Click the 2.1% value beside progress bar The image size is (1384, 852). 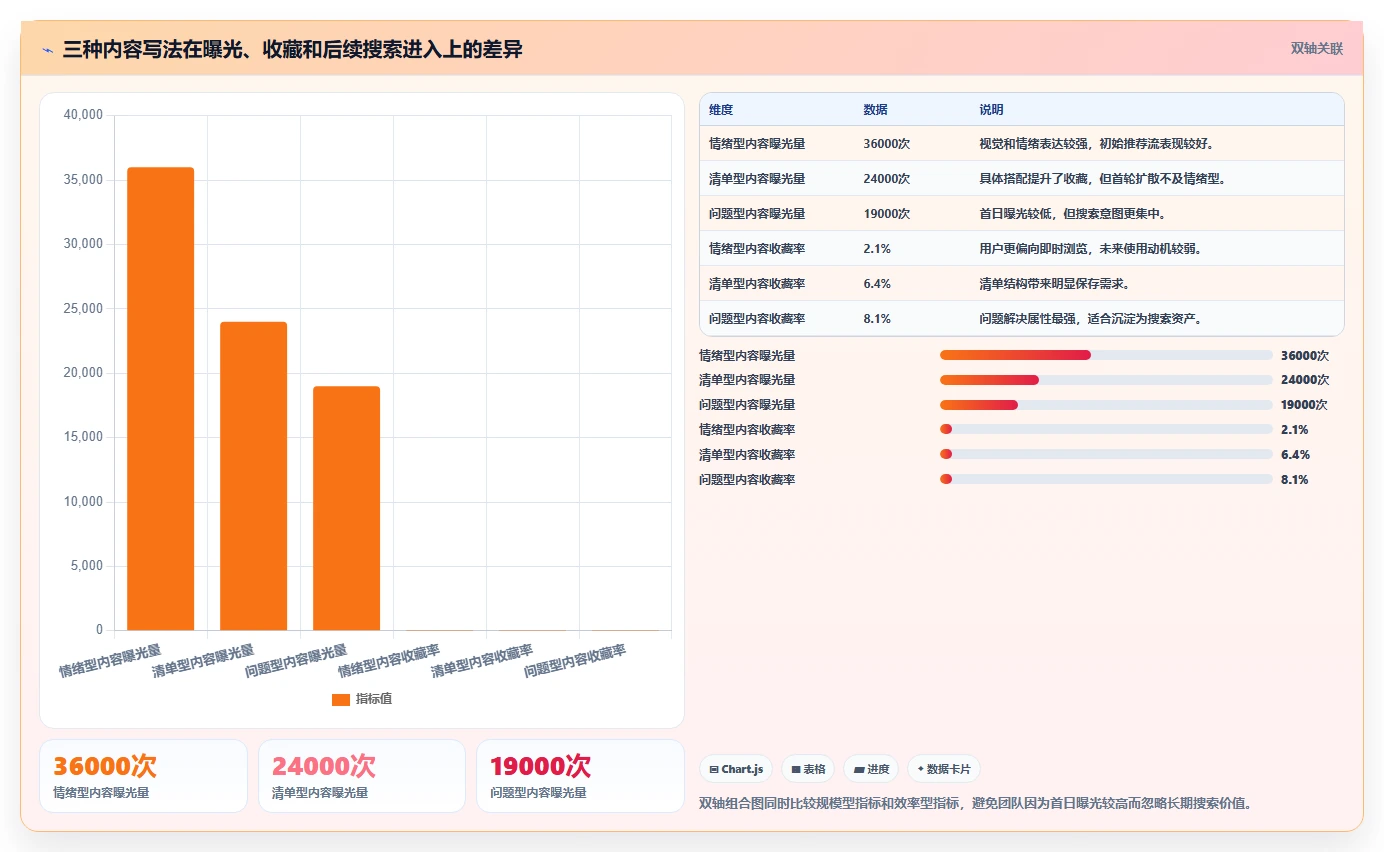(1295, 430)
